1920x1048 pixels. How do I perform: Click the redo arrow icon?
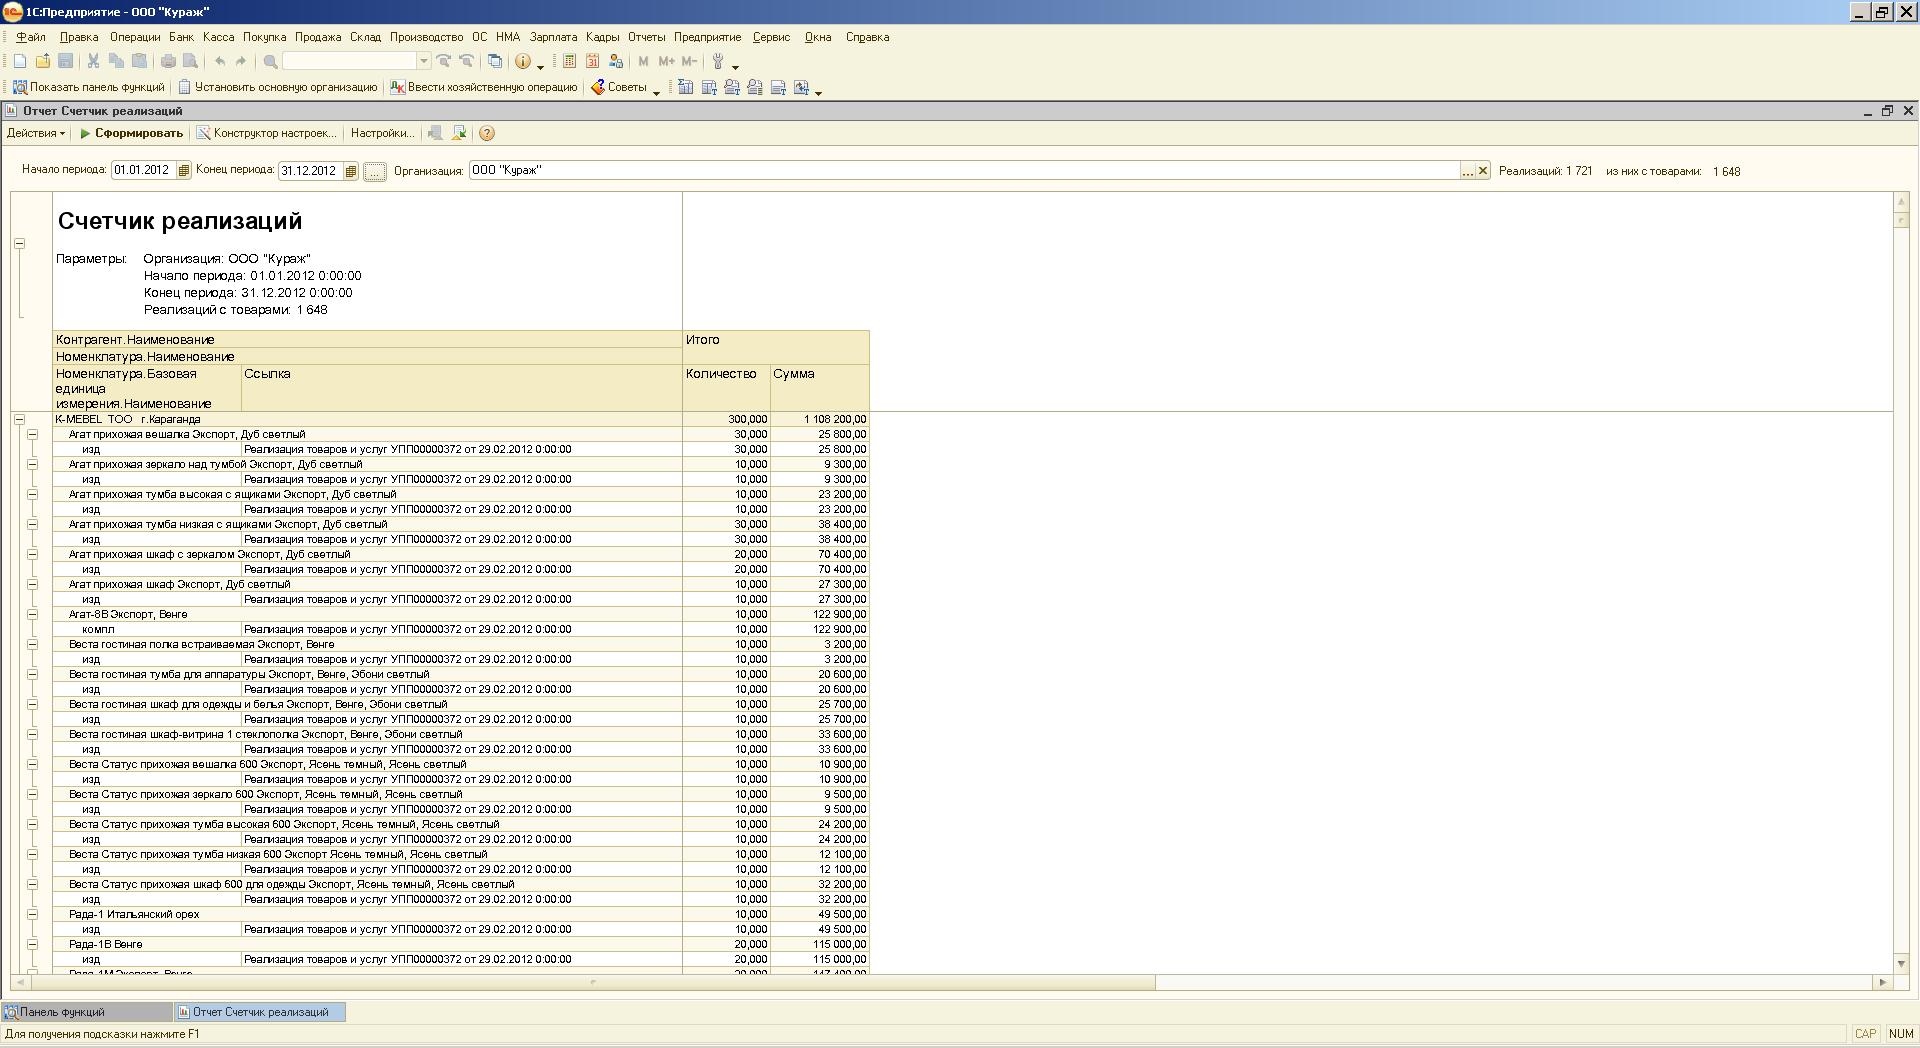(241, 61)
